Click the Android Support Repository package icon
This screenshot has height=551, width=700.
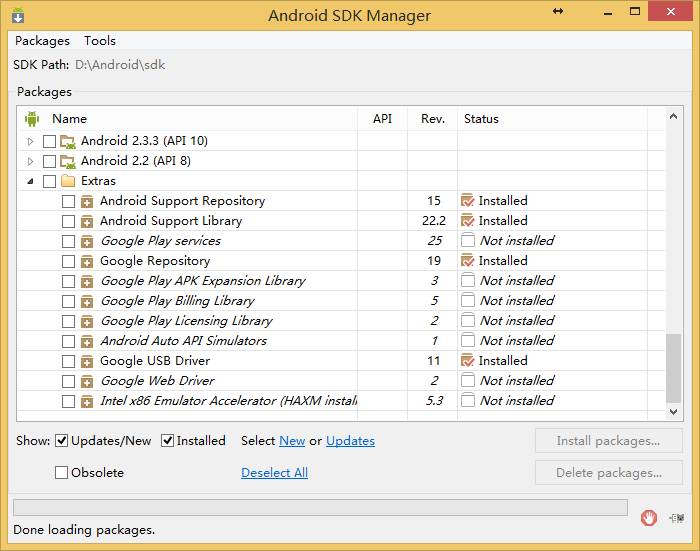pyautogui.click(x=87, y=201)
